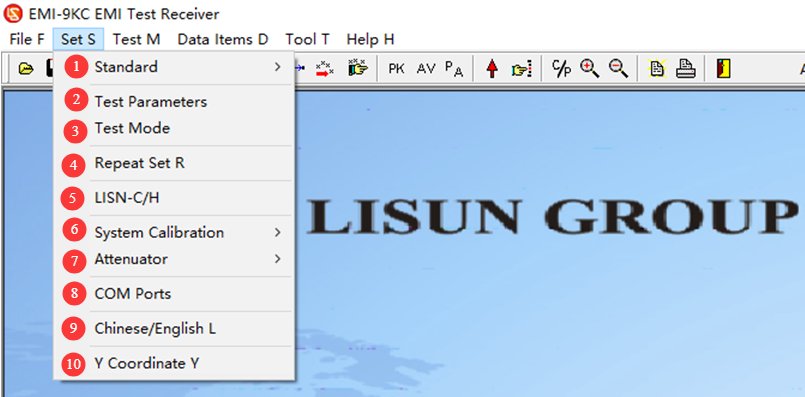Open the Data Items D menu

(223, 40)
